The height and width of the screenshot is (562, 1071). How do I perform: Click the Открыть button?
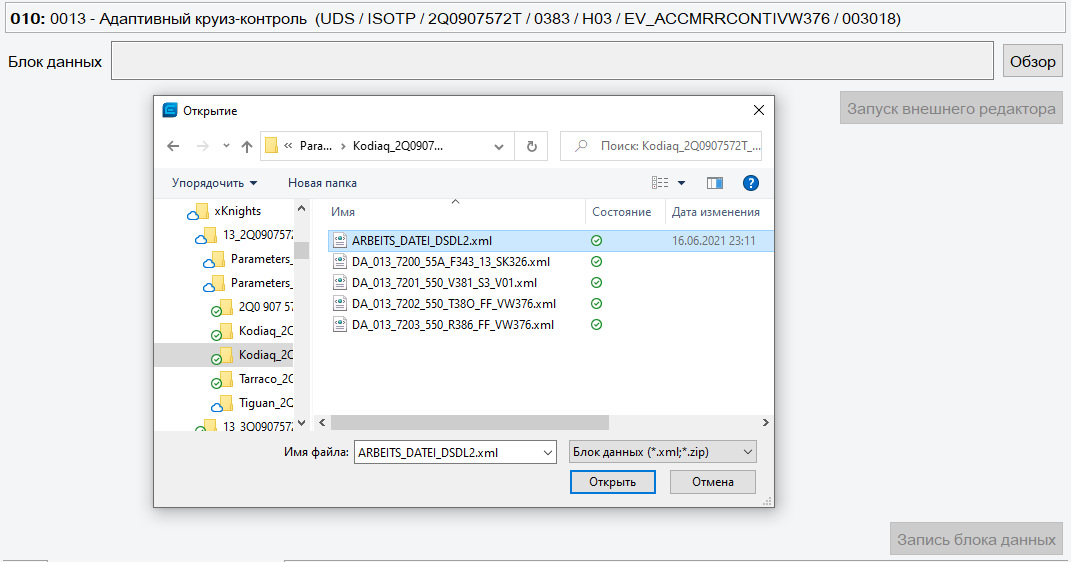click(613, 481)
